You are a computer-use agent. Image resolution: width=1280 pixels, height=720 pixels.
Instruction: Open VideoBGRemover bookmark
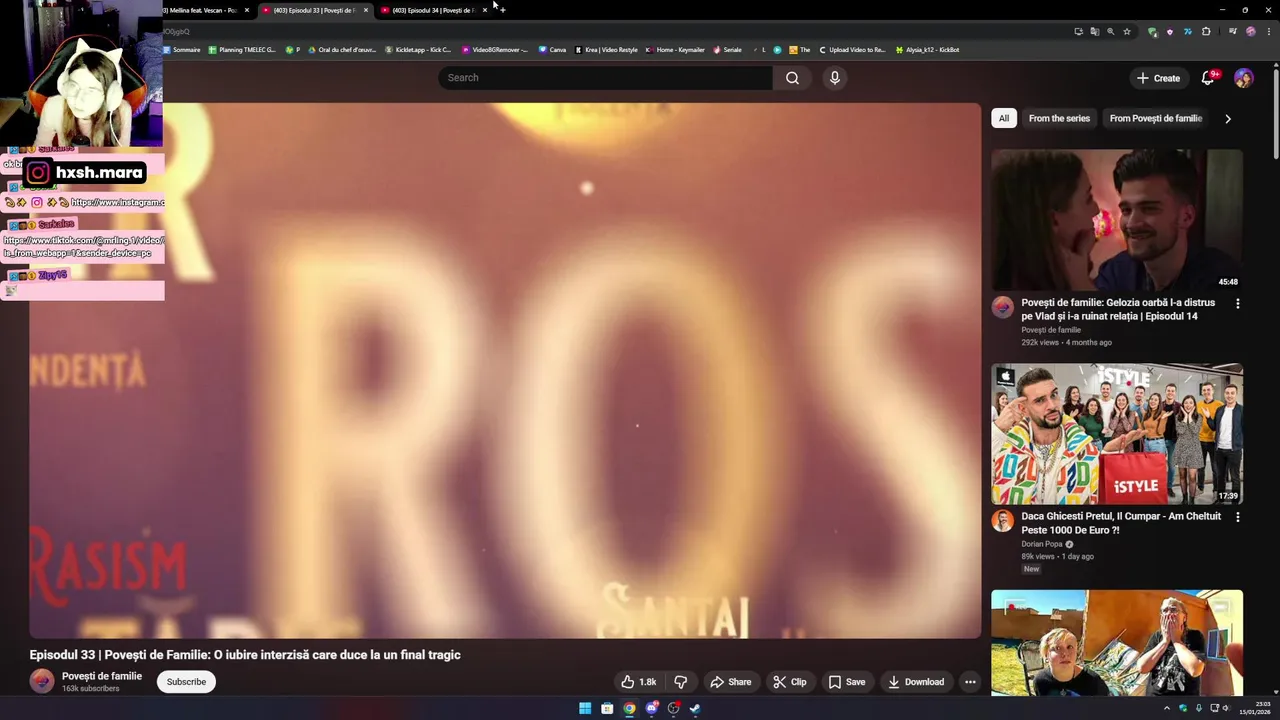click(495, 49)
